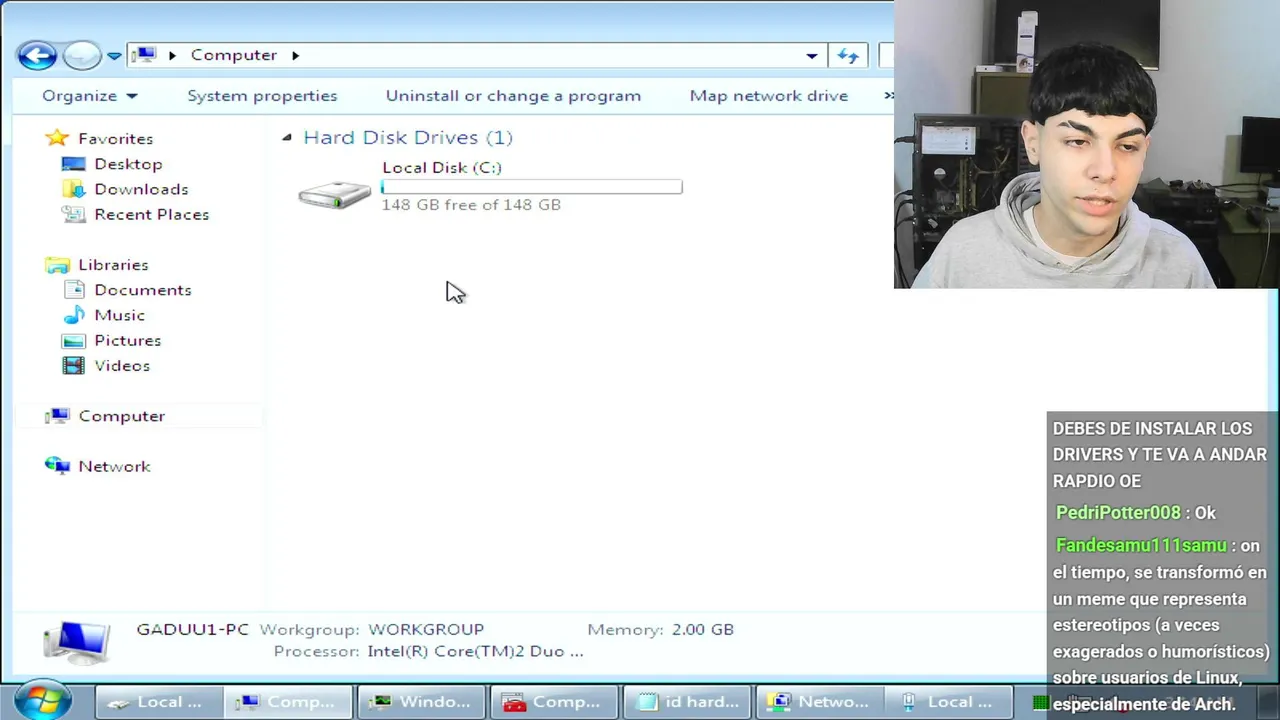Click the C: drive free space bar

pos(532,187)
